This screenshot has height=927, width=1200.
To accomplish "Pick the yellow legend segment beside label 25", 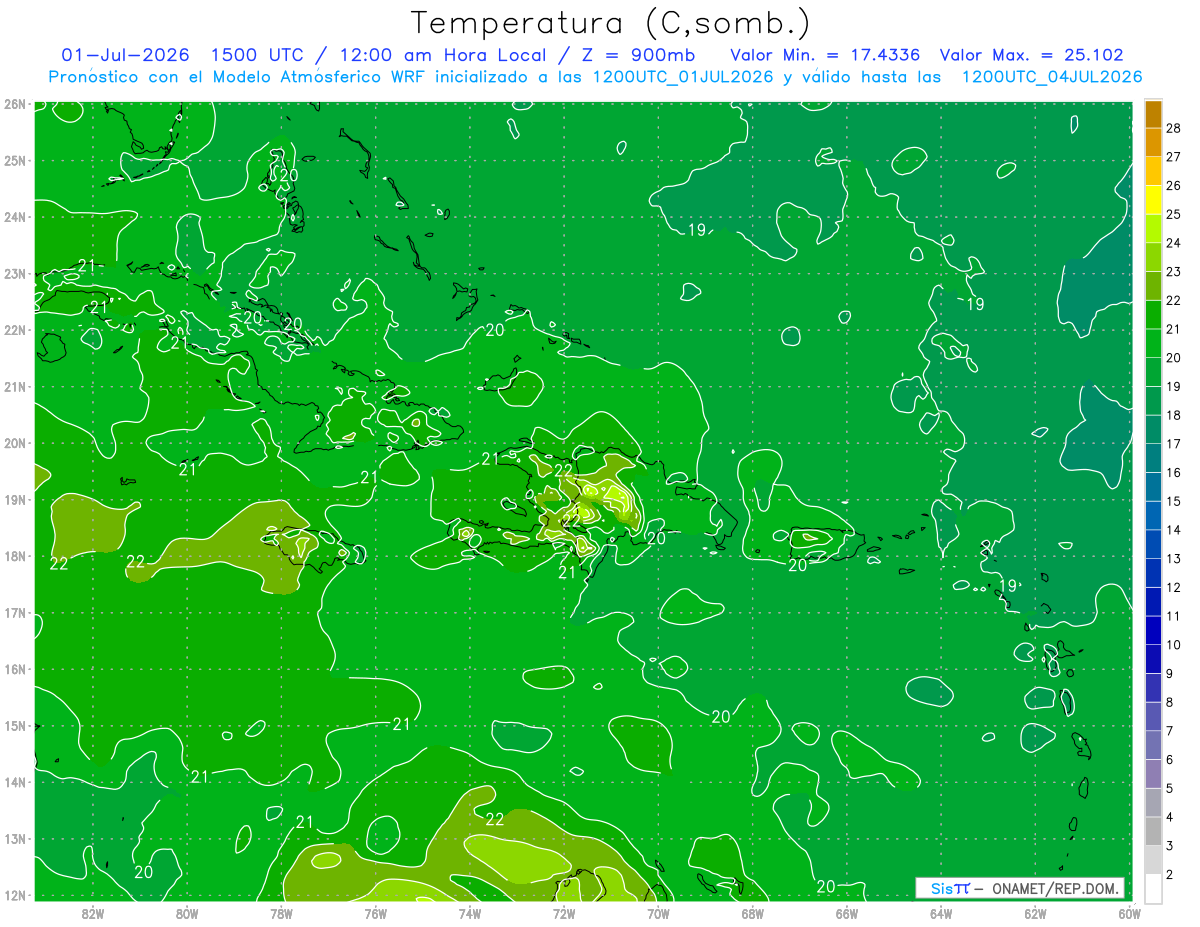I will click(1153, 201).
